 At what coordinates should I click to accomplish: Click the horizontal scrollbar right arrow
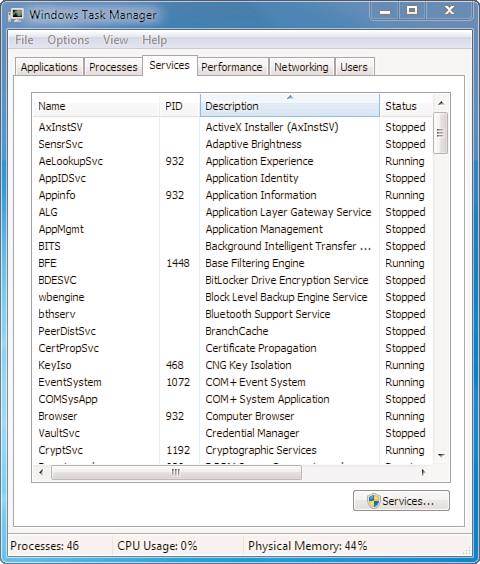pyautogui.click(x=424, y=472)
